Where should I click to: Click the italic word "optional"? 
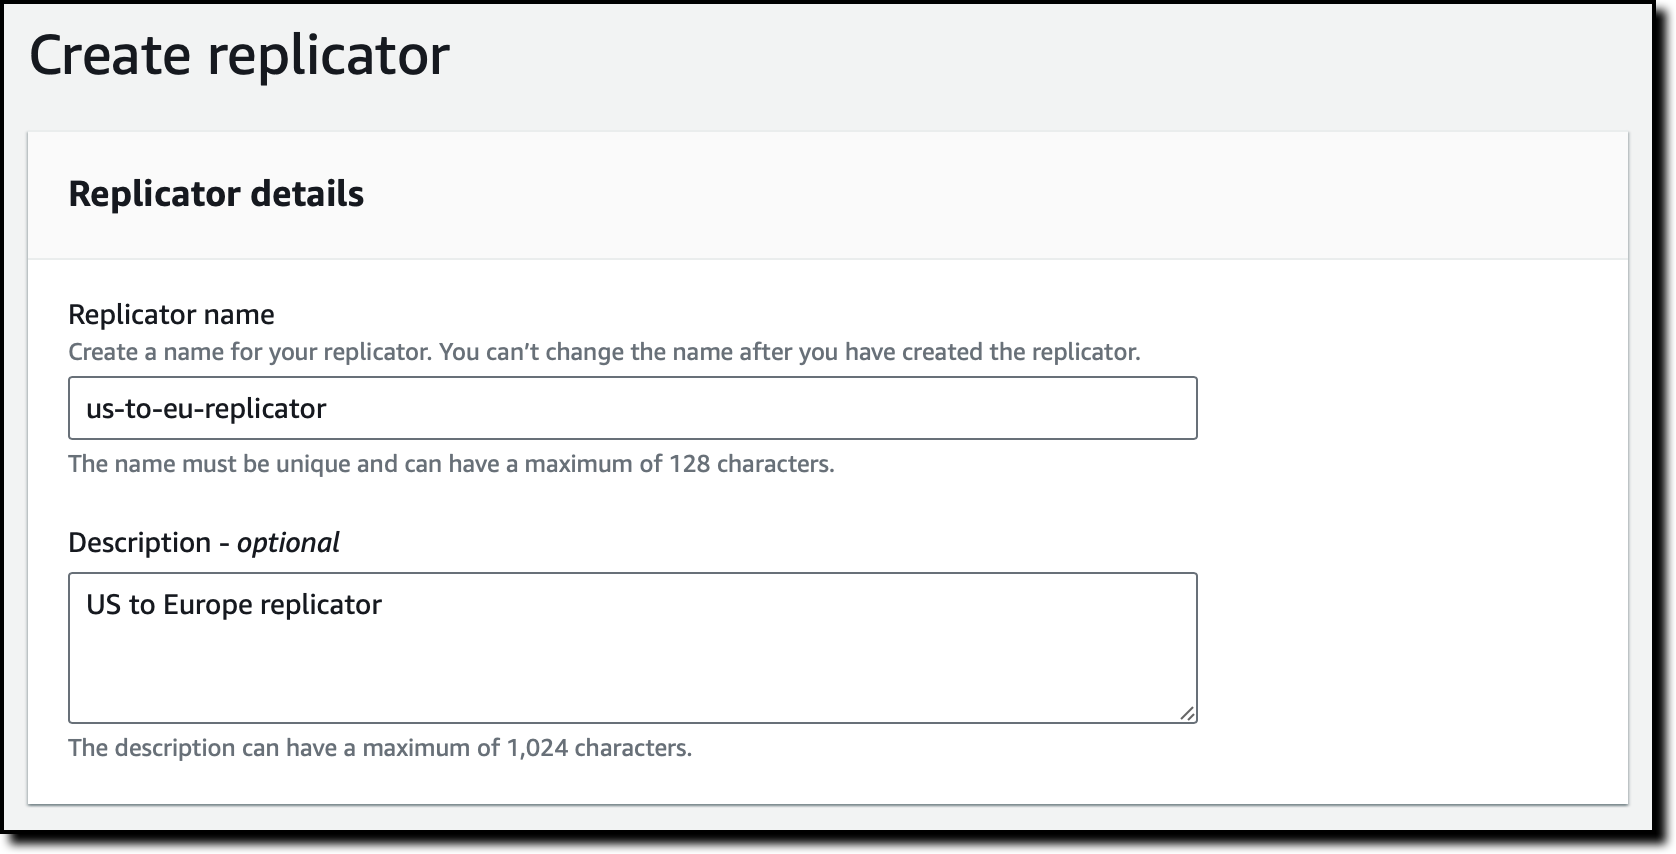(x=288, y=543)
